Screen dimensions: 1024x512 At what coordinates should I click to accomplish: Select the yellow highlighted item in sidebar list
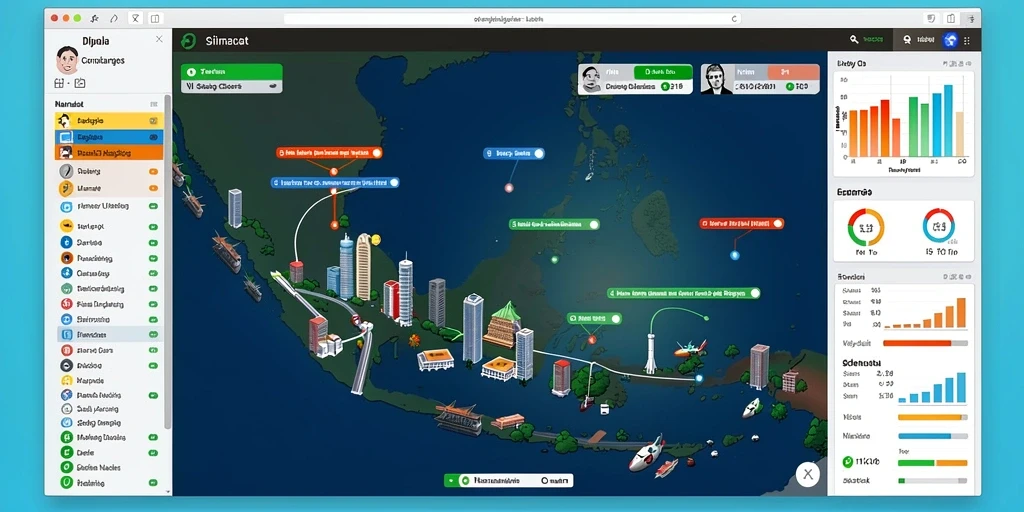[x=108, y=121]
